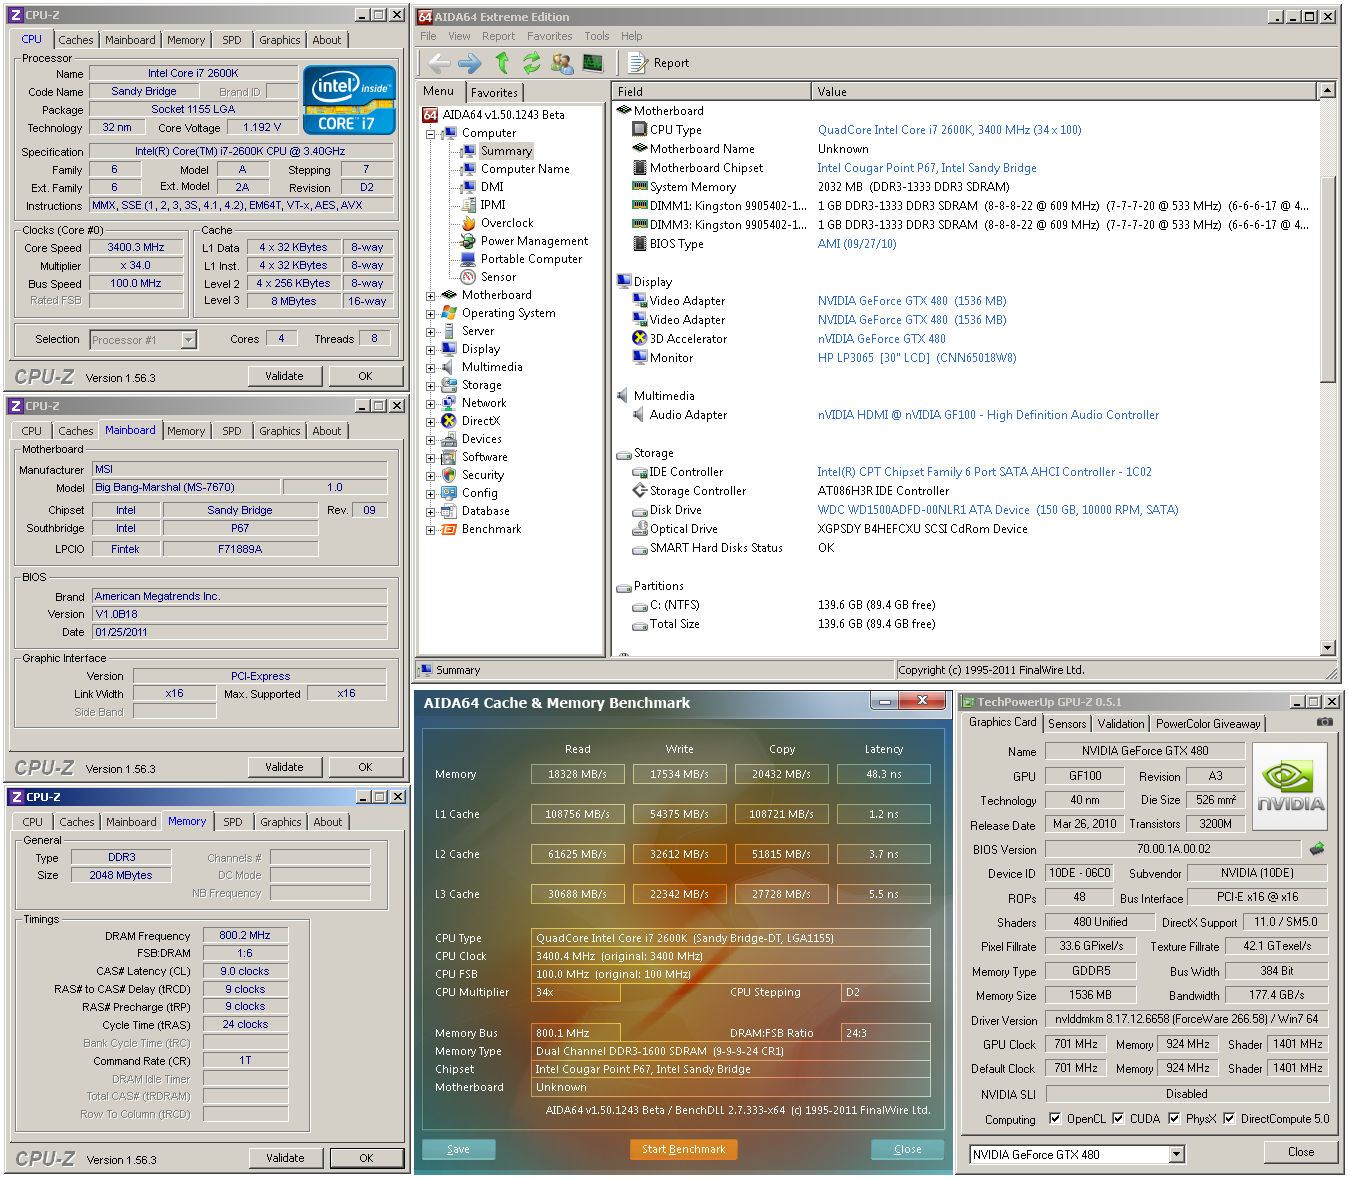1349x1180 pixels.
Task: Switch to Sensors tab in GPU-Z
Action: point(1067,724)
